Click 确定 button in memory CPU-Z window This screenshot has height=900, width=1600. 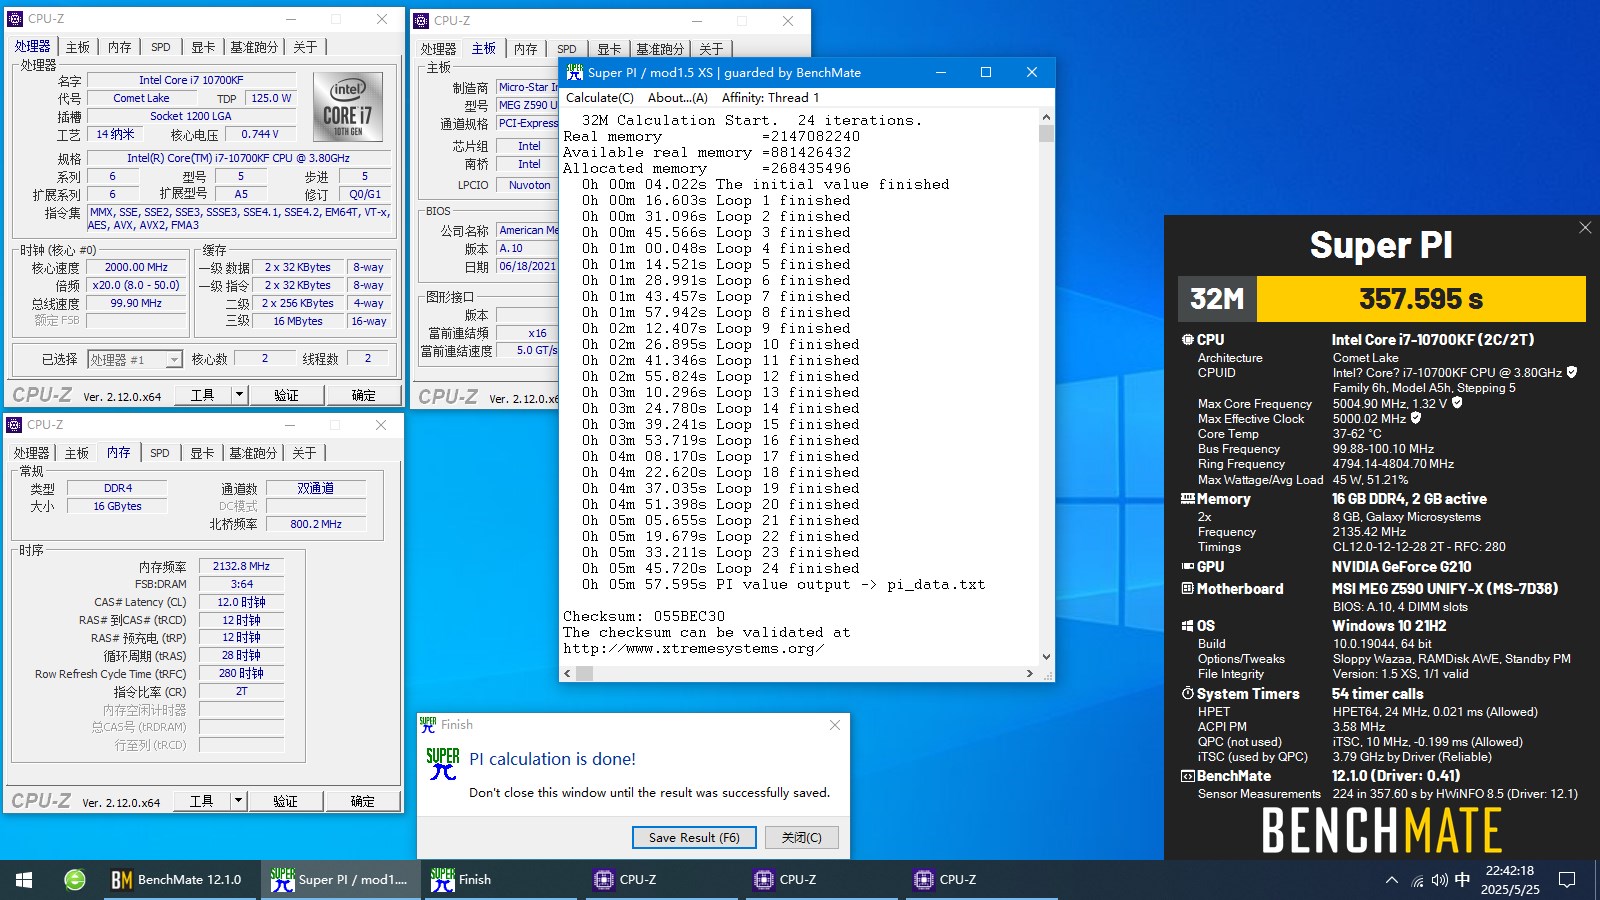[363, 801]
